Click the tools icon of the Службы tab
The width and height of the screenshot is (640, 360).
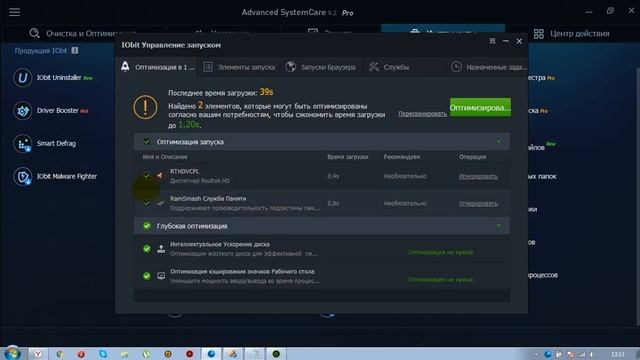[373, 67]
